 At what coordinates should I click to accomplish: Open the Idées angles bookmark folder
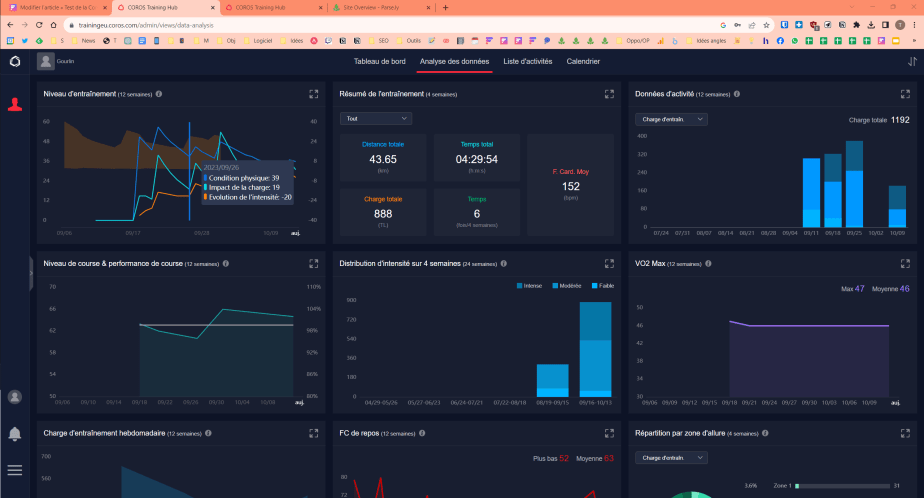point(706,41)
